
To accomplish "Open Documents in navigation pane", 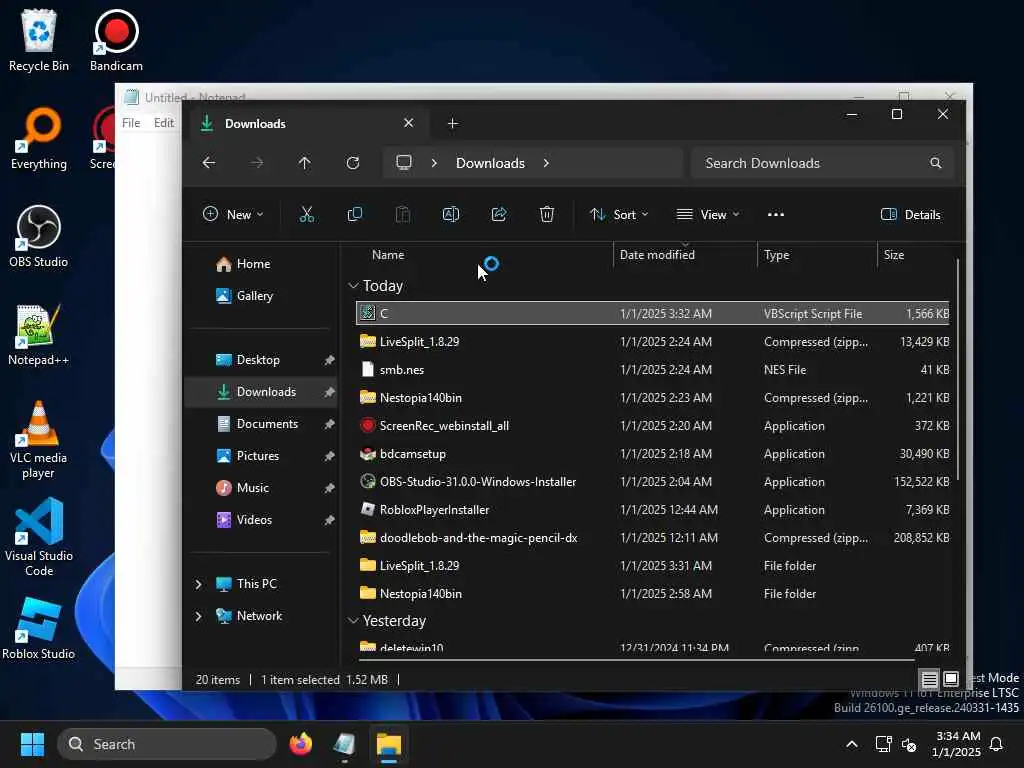I will [x=263, y=424].
